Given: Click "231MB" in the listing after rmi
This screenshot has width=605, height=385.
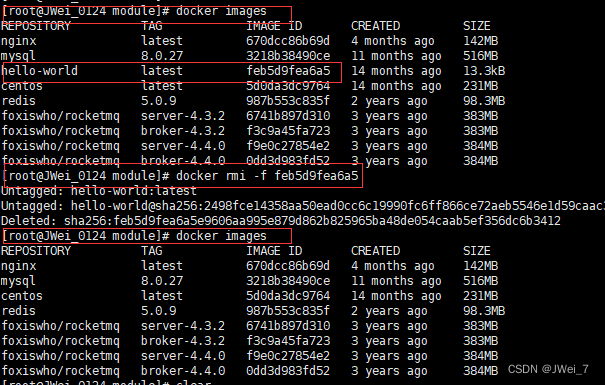Looking at the screenshot, I should point(480,296).
